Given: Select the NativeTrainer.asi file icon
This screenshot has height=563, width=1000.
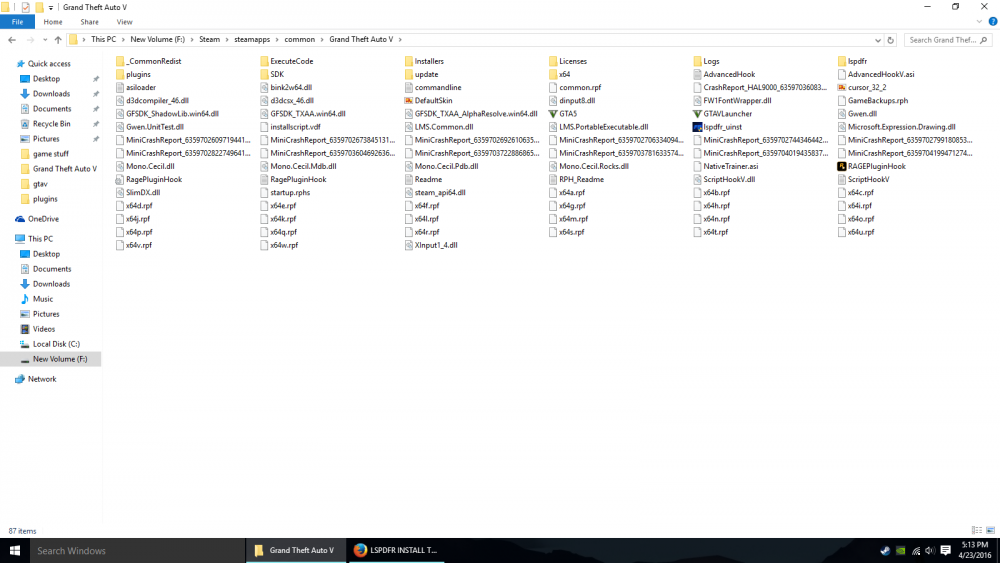Looking at the screenshot, I should point(697,166).
